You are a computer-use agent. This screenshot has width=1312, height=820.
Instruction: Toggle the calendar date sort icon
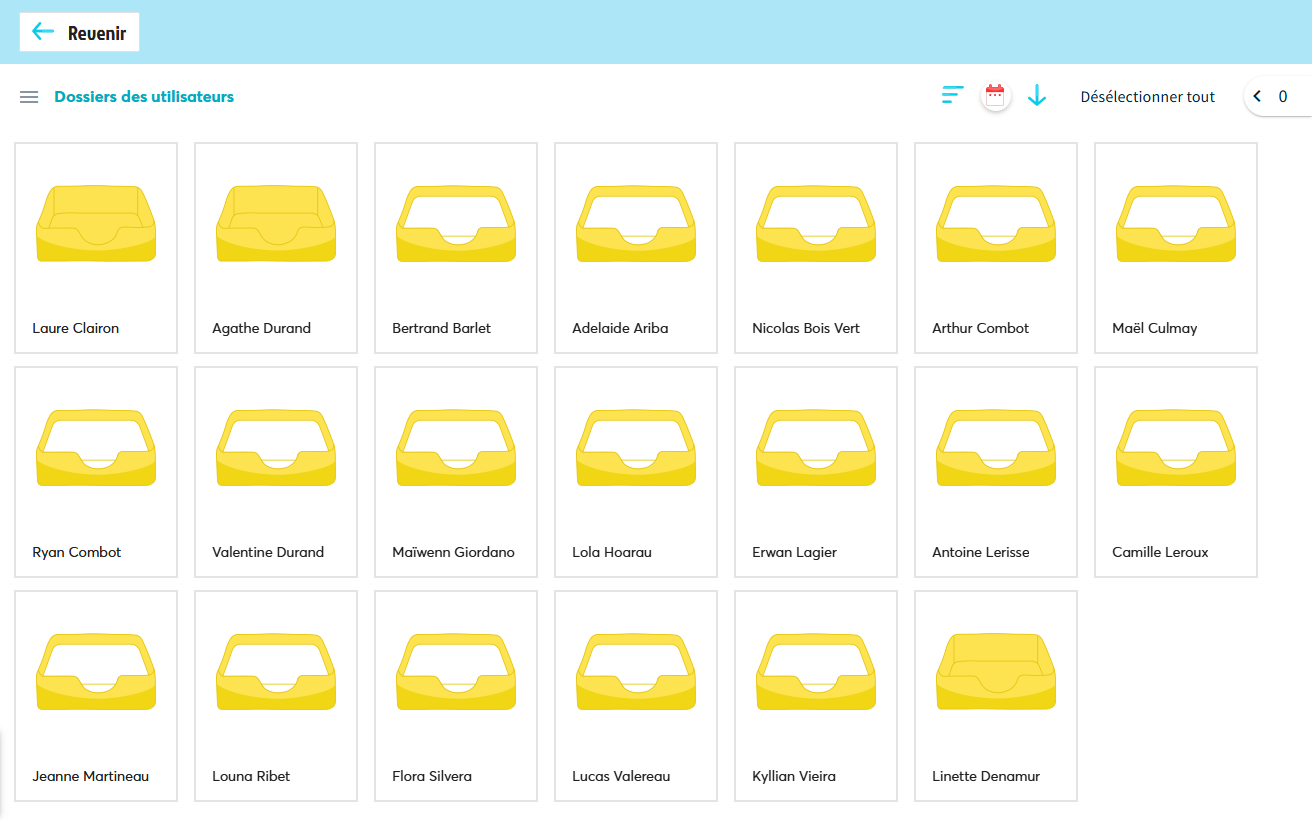994,96
